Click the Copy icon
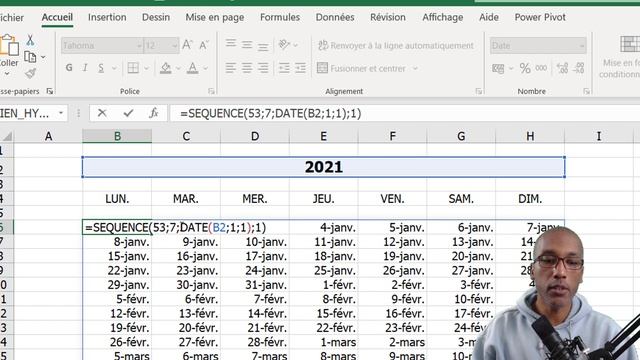The width and height of the screenshot is (640, 360). pyautogui.click(x=30, y=57)
